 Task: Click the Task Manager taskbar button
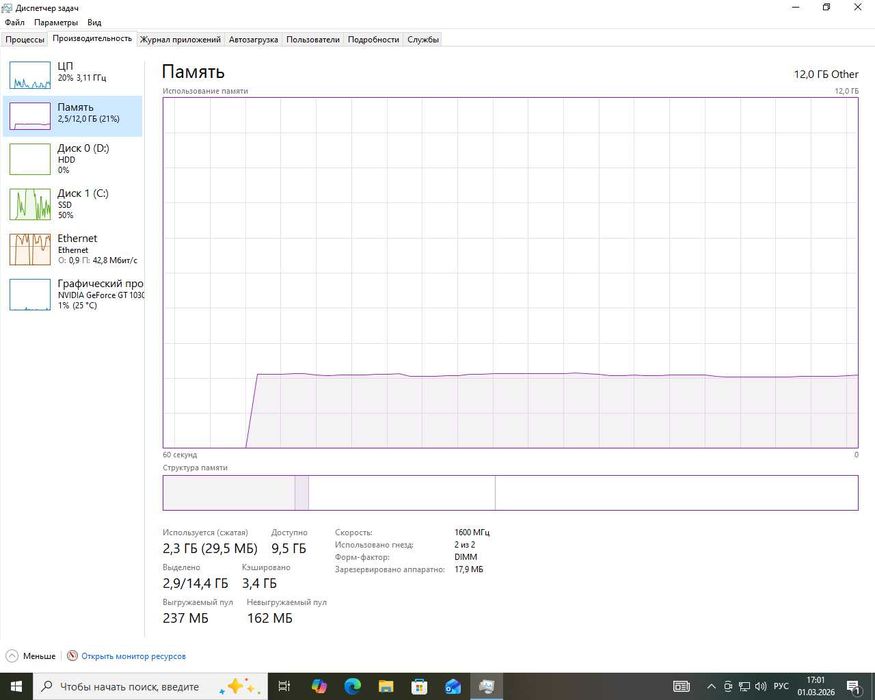[487, 687]
